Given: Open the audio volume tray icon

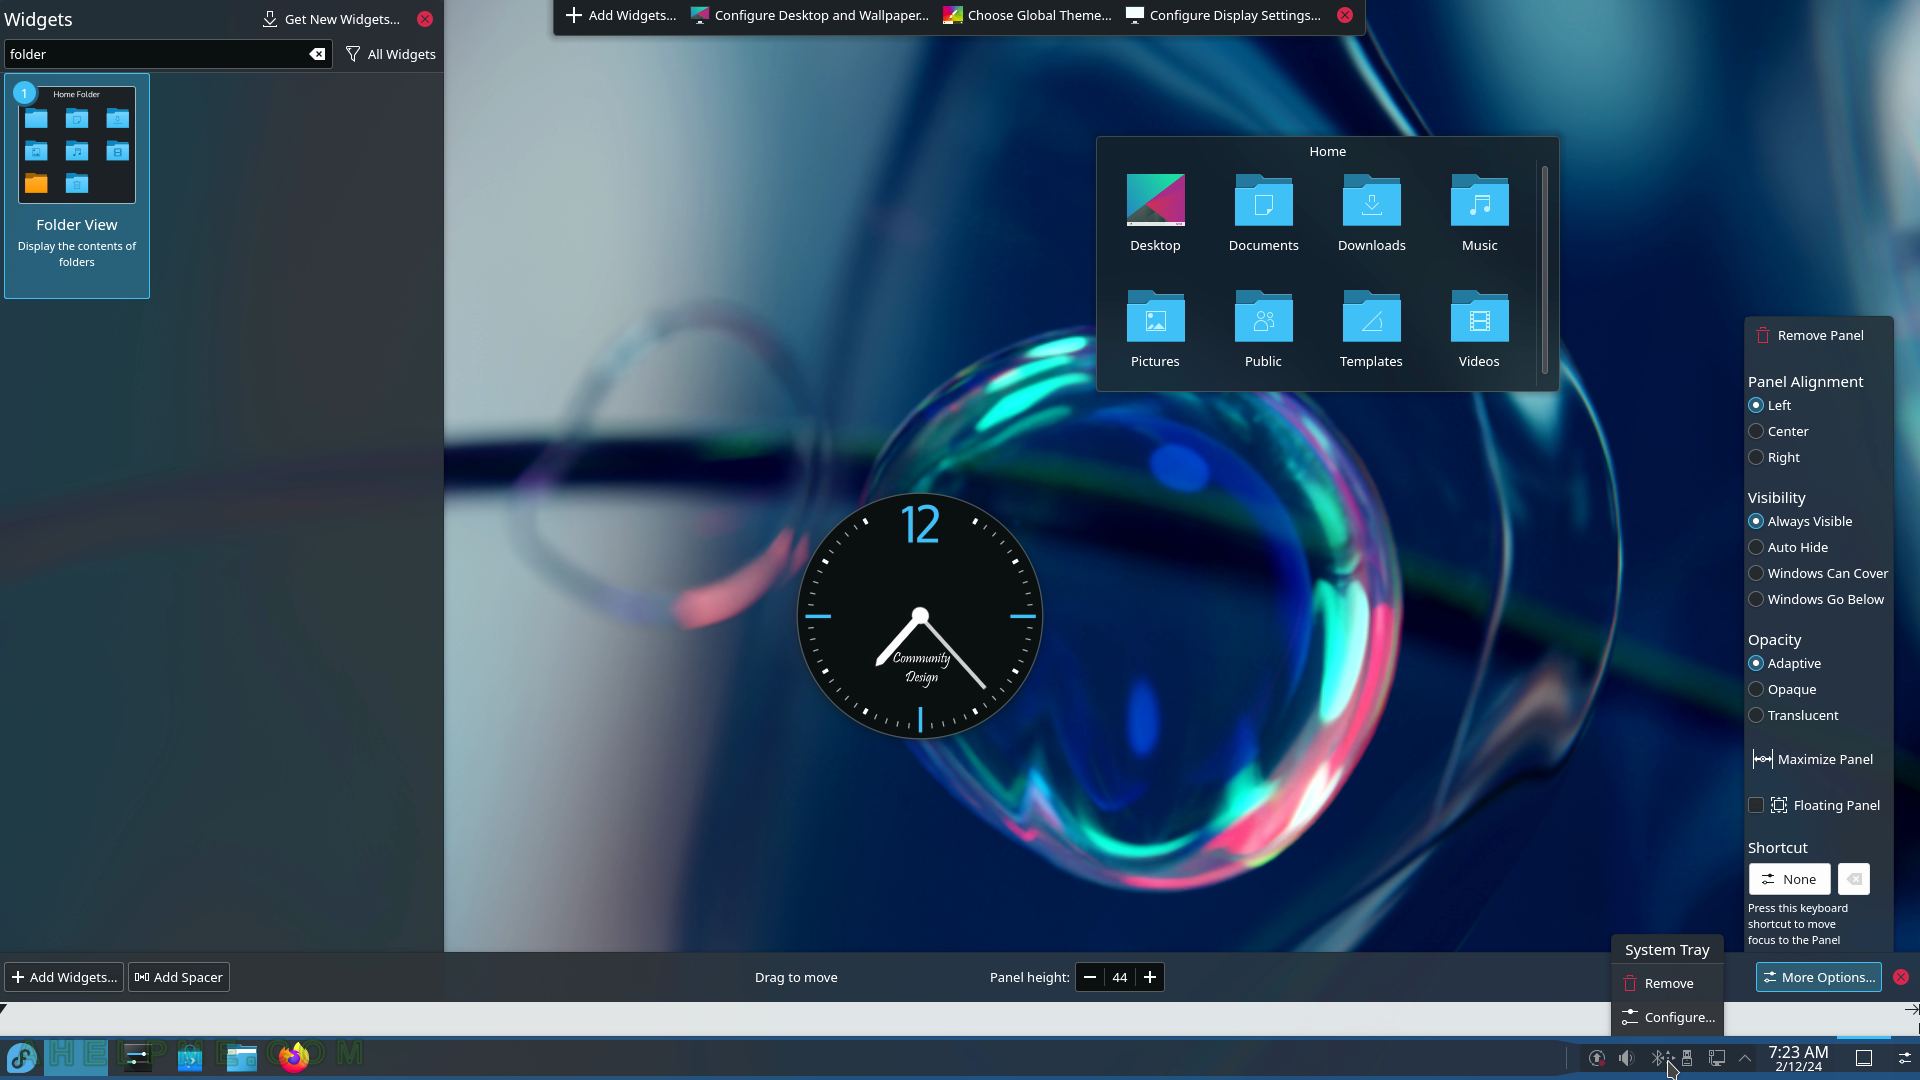Looking at the screenshot, I should (1627, 1058).
